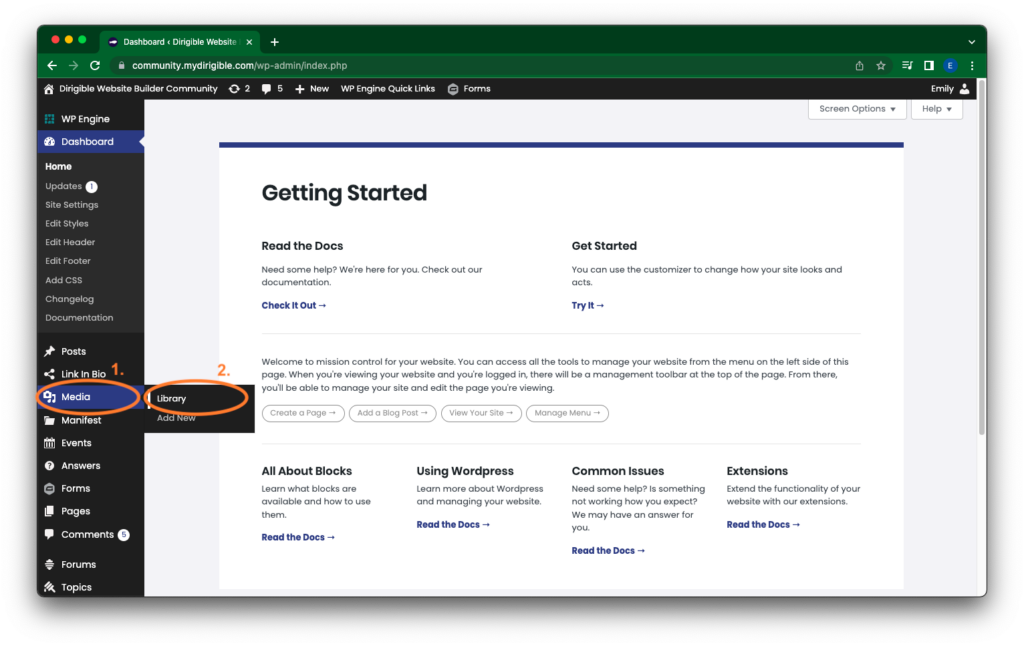The width and height of the screenshot is (1024, 646).
Task: Expand the Screen Options panel
Action: point(855,109)
